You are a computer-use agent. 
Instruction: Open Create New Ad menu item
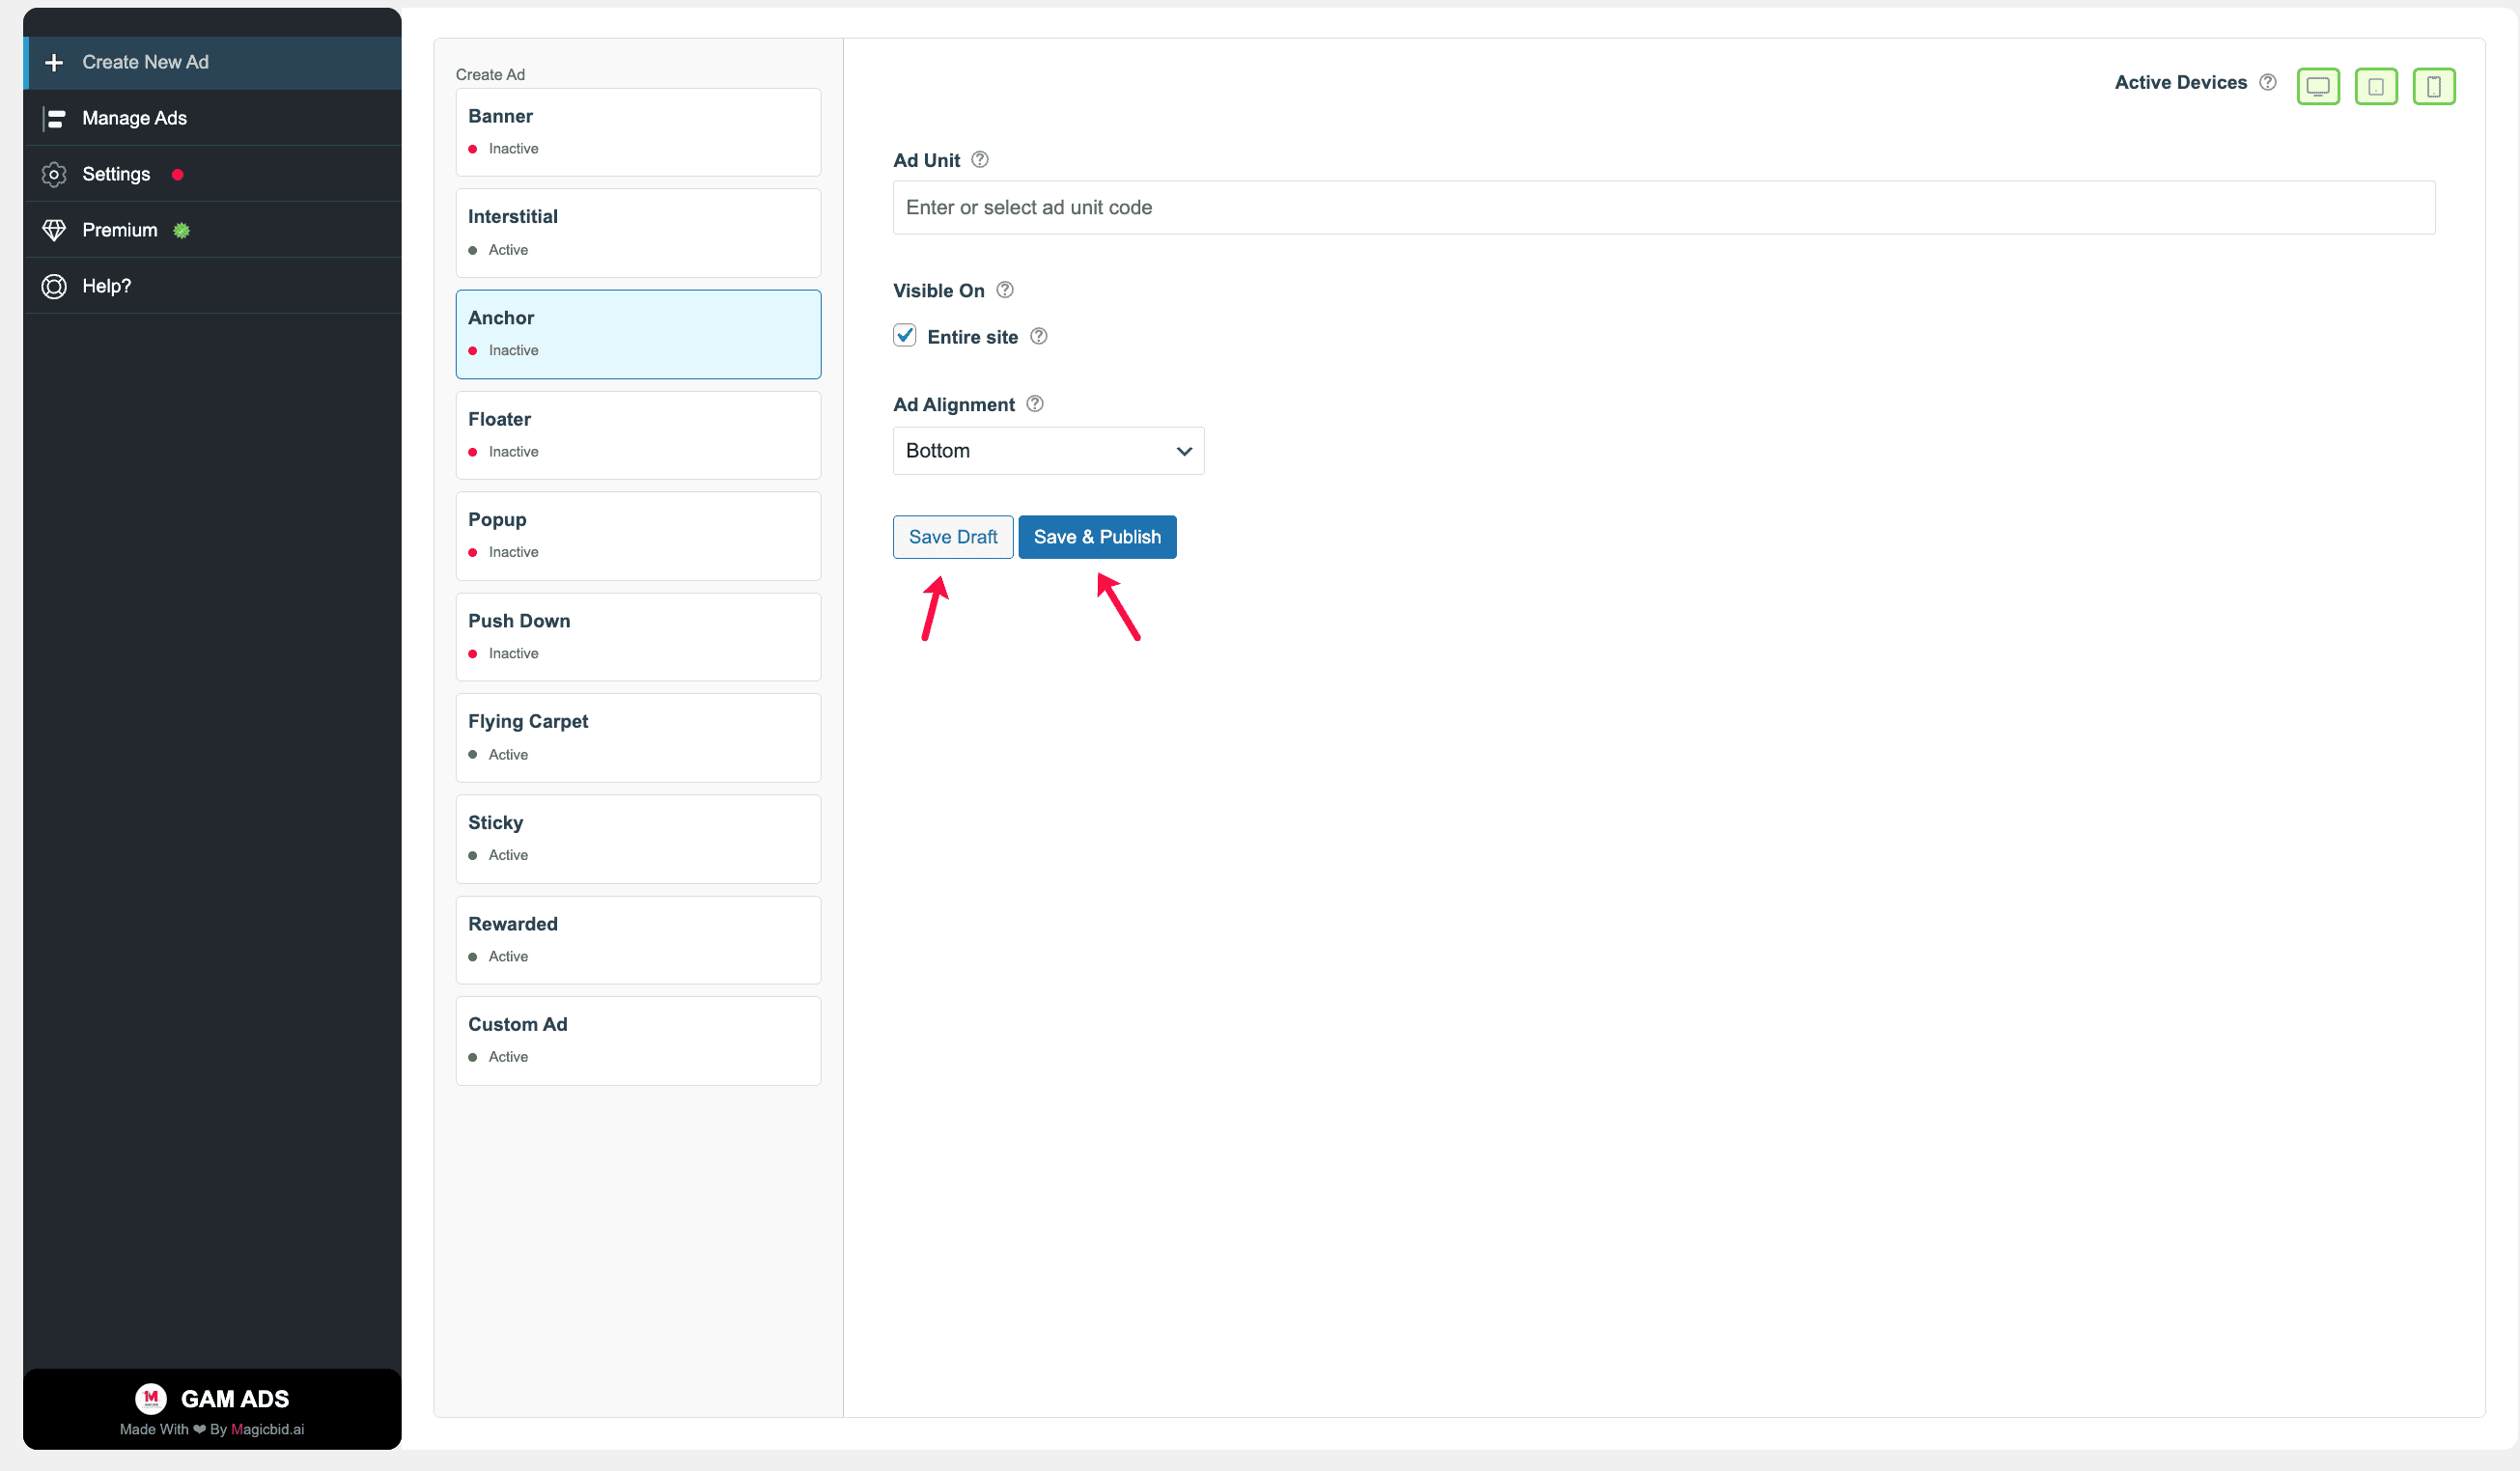(212, 62)
